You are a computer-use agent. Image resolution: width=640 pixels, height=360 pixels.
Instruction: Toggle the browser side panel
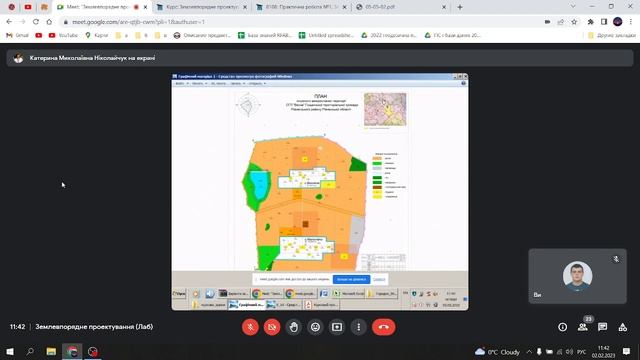604,22
